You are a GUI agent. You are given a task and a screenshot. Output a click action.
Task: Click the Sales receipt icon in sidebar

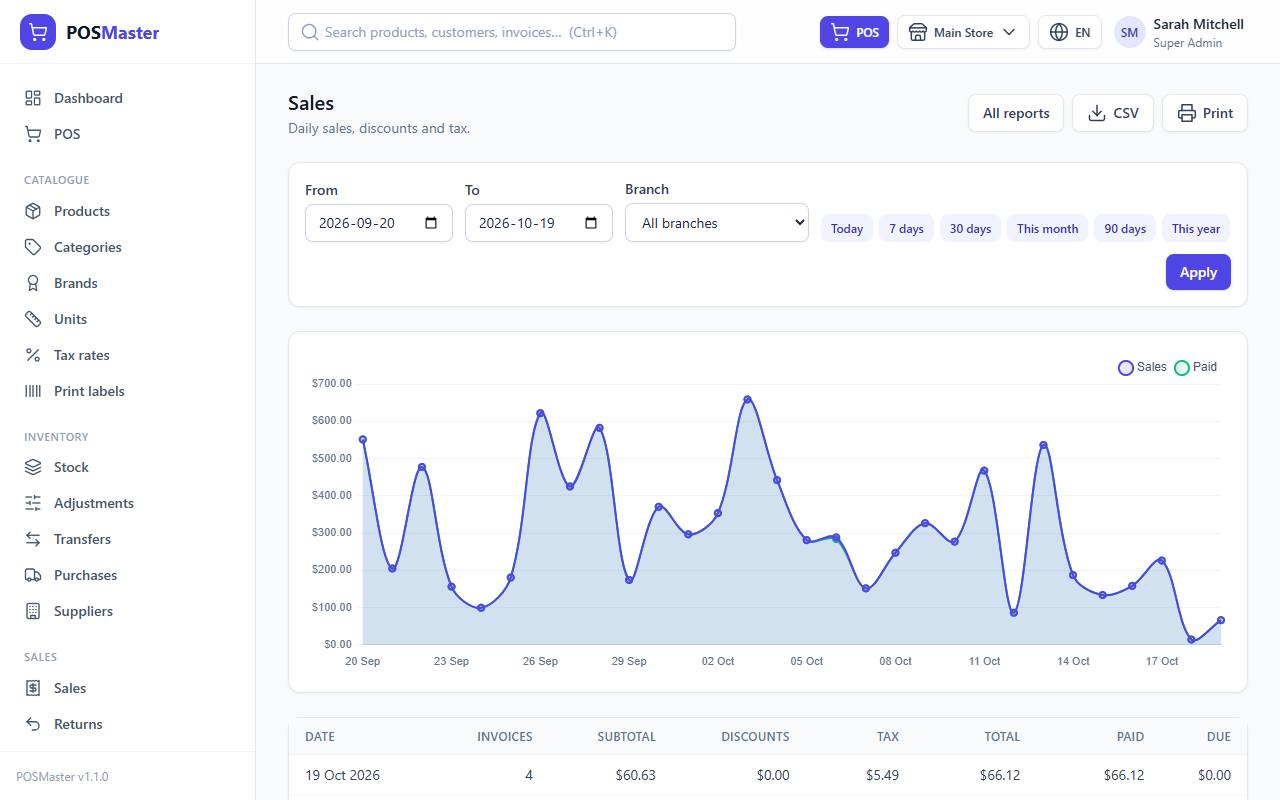(33, 688)
